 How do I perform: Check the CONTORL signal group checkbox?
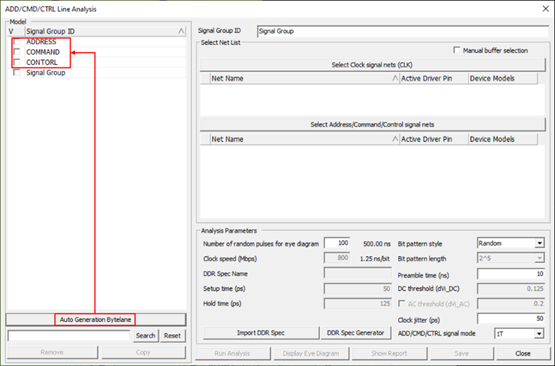(17, 62)
